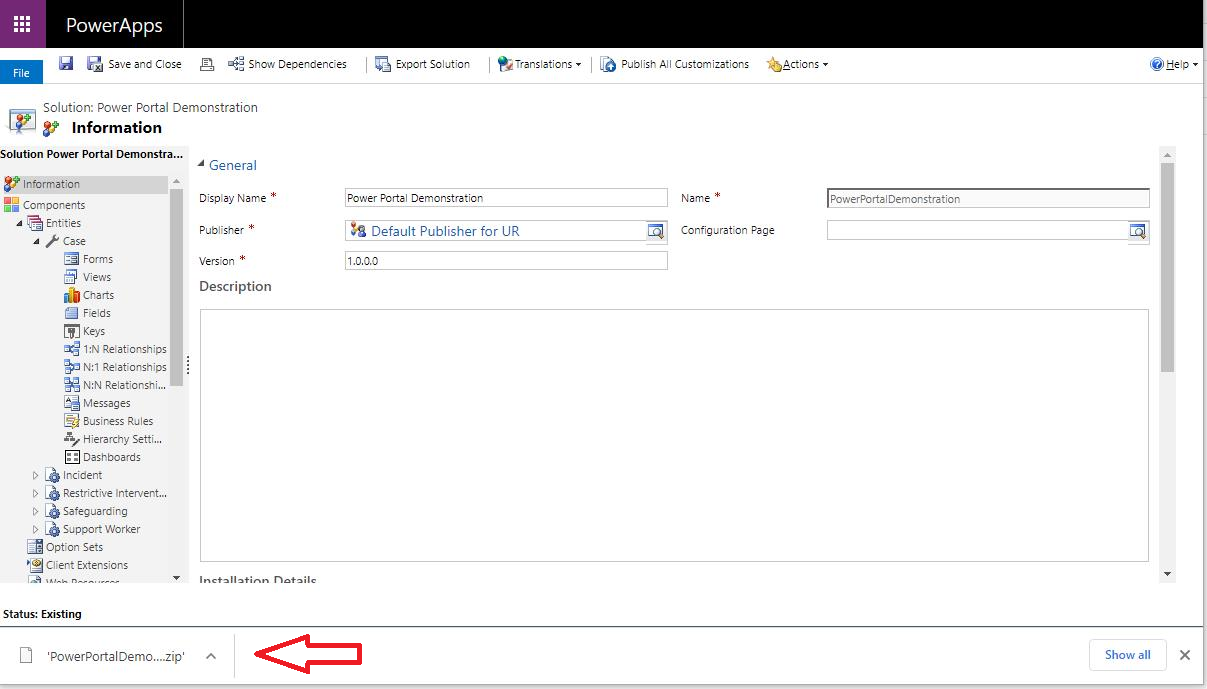
Task: Click Save and Close
Action: [x=134, y=64]
